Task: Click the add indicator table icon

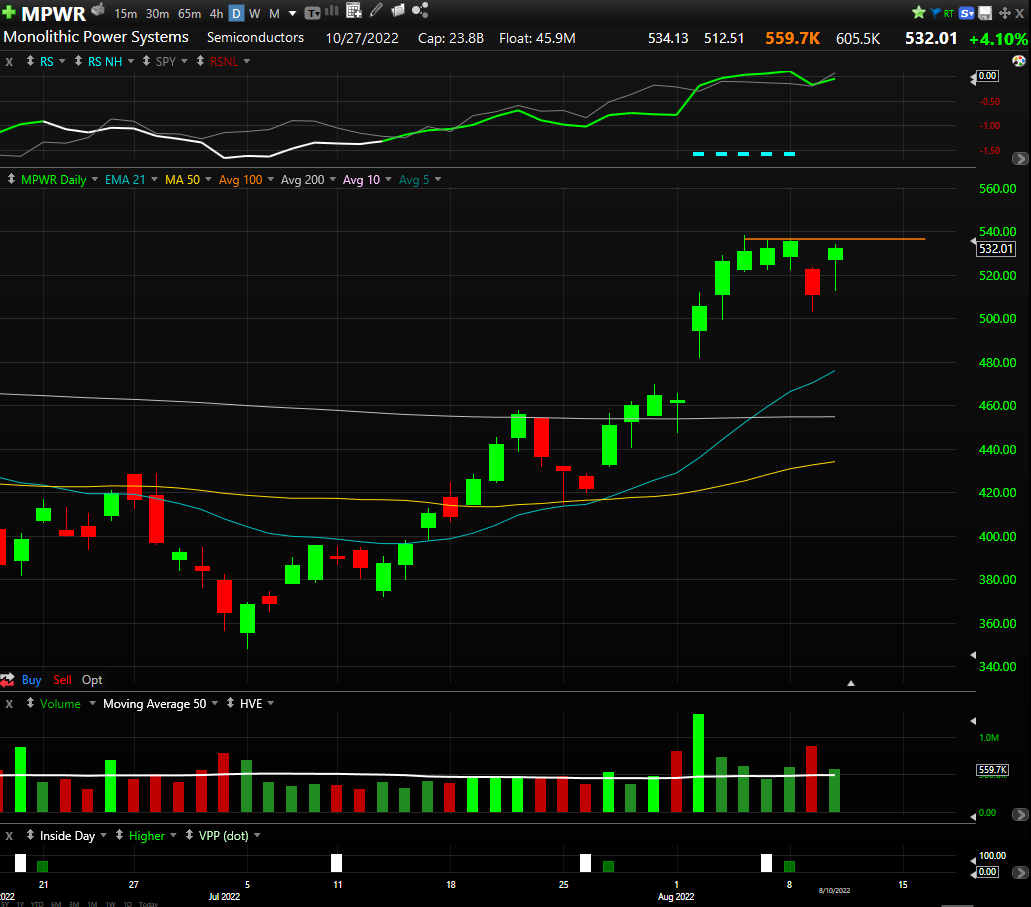Action: (354, 11)
